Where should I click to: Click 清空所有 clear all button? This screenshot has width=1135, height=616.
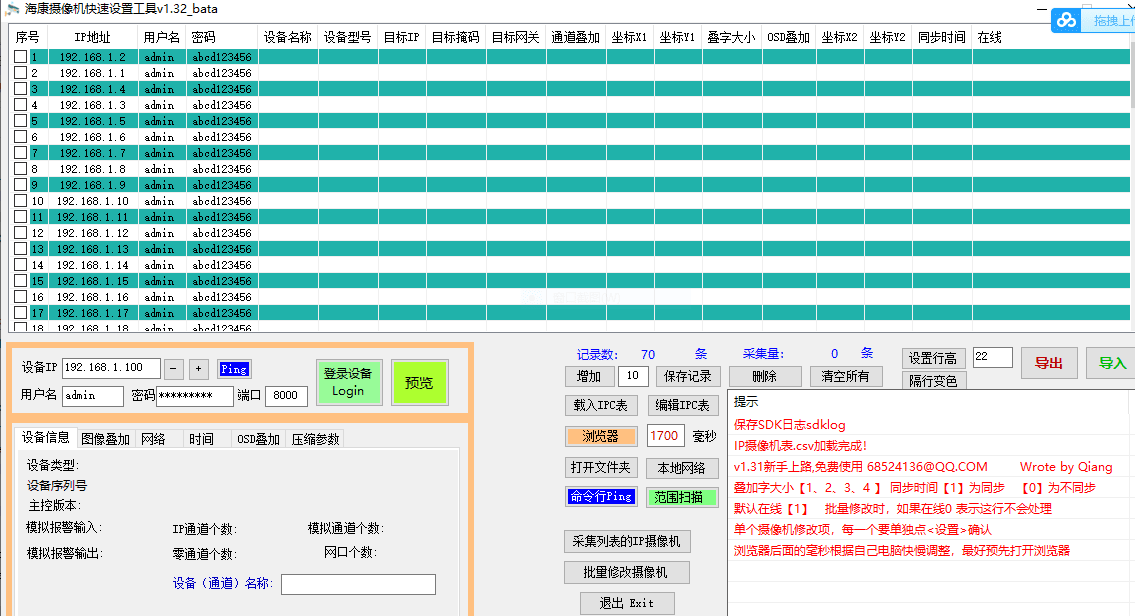tap(845, 376)
